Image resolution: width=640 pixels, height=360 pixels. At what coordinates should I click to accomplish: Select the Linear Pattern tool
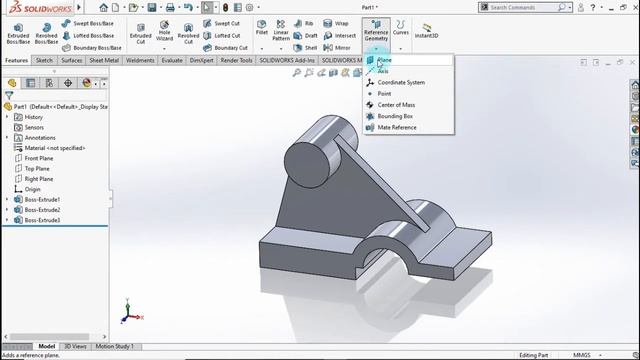coord(281,31)
